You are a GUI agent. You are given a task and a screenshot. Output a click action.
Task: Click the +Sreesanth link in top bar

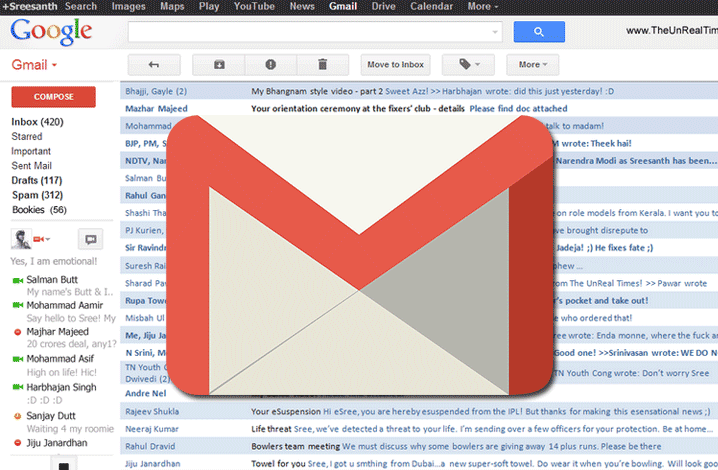click(30, 6)
